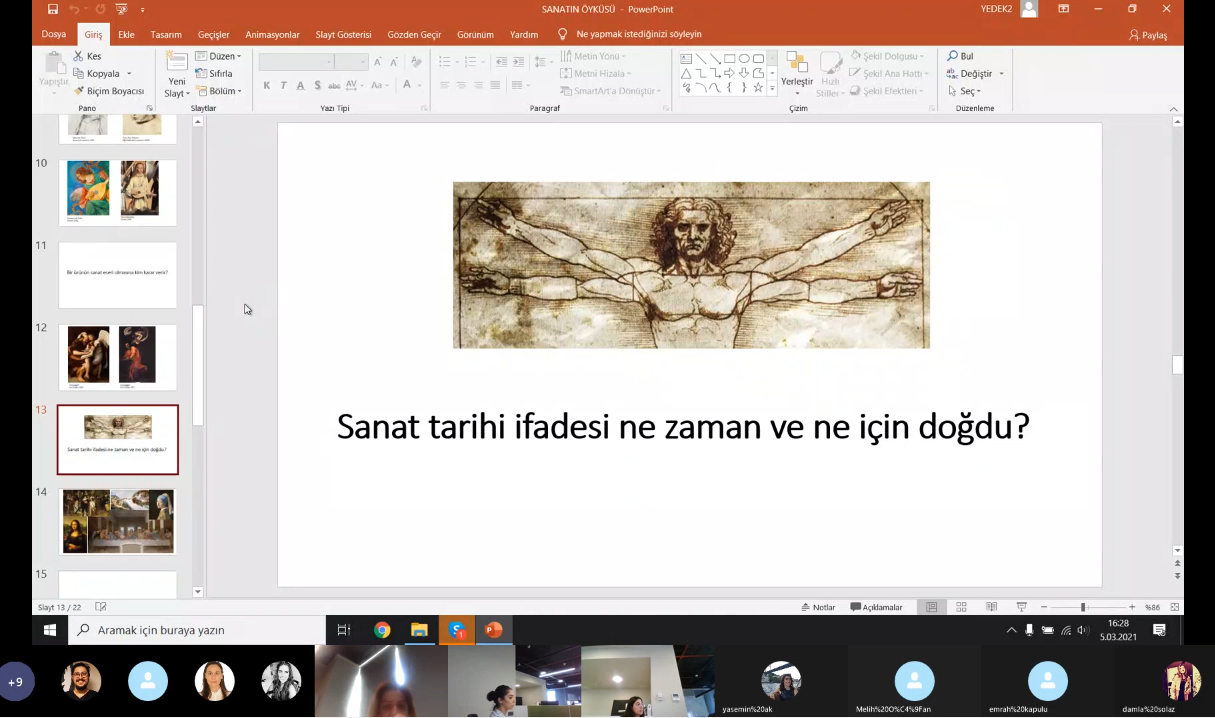The image size is (1215, 718).
Task: Click the slide panel vertical scrollbar thumb
Action: pos(197,365)
